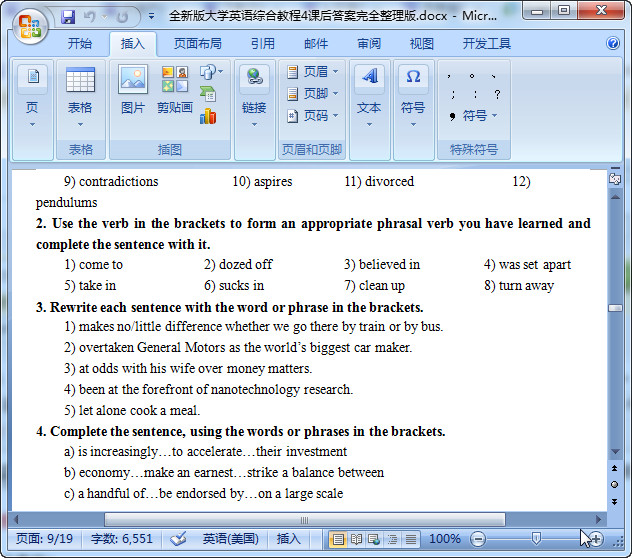Toggle the ruler display button
Viewport: 632px width, 558px height.
coord(615,179)
